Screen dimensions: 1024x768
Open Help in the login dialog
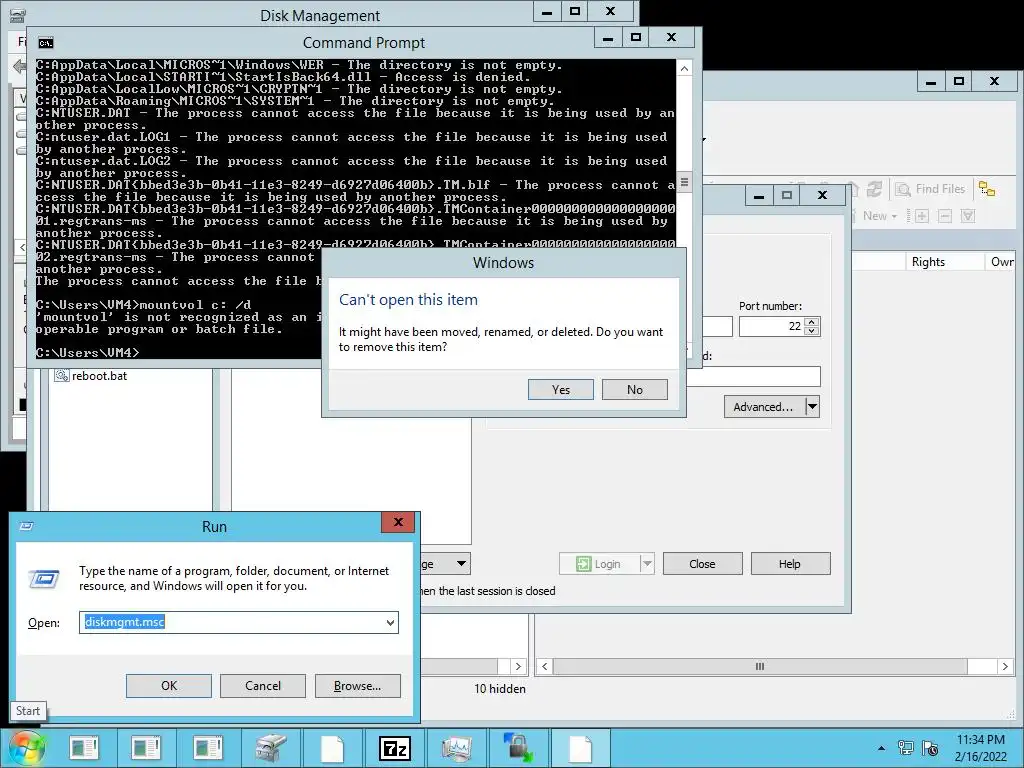(x=790, y=564)
